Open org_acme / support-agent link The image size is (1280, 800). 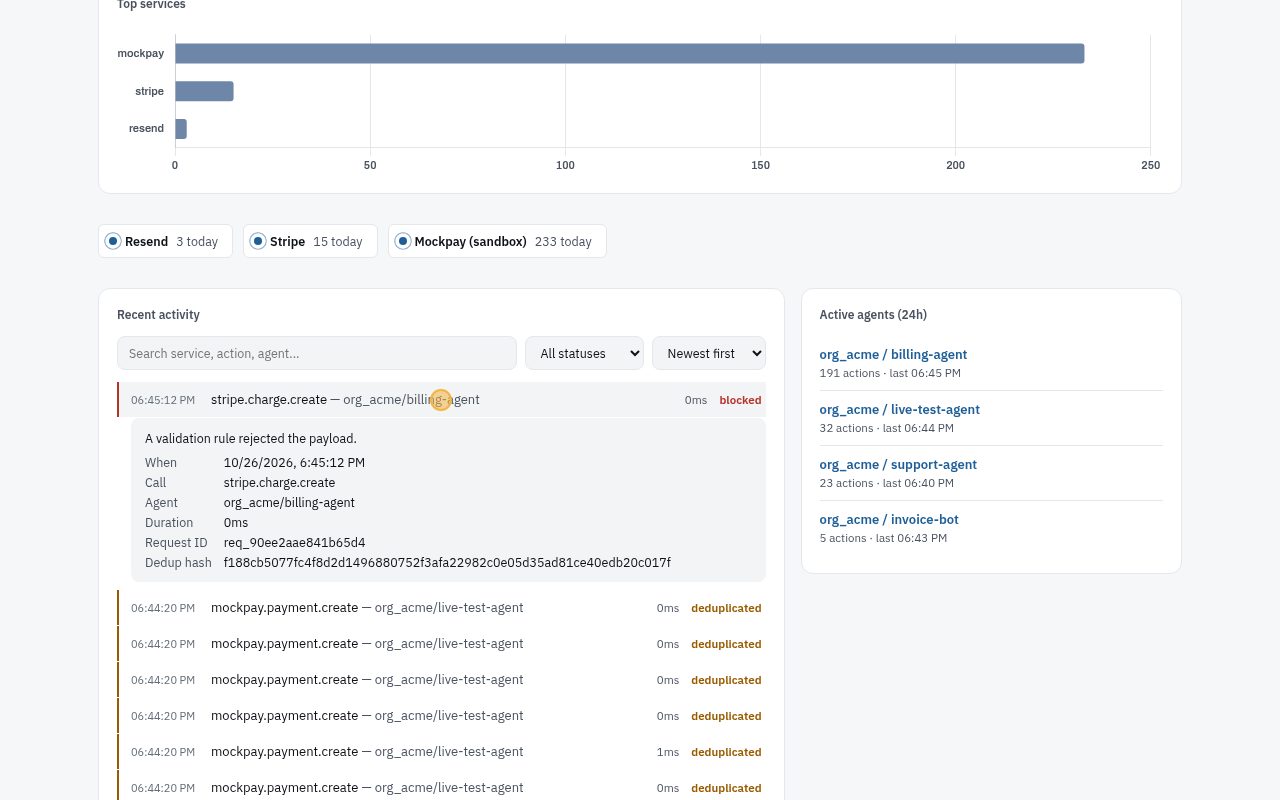(x=898, y=464)
